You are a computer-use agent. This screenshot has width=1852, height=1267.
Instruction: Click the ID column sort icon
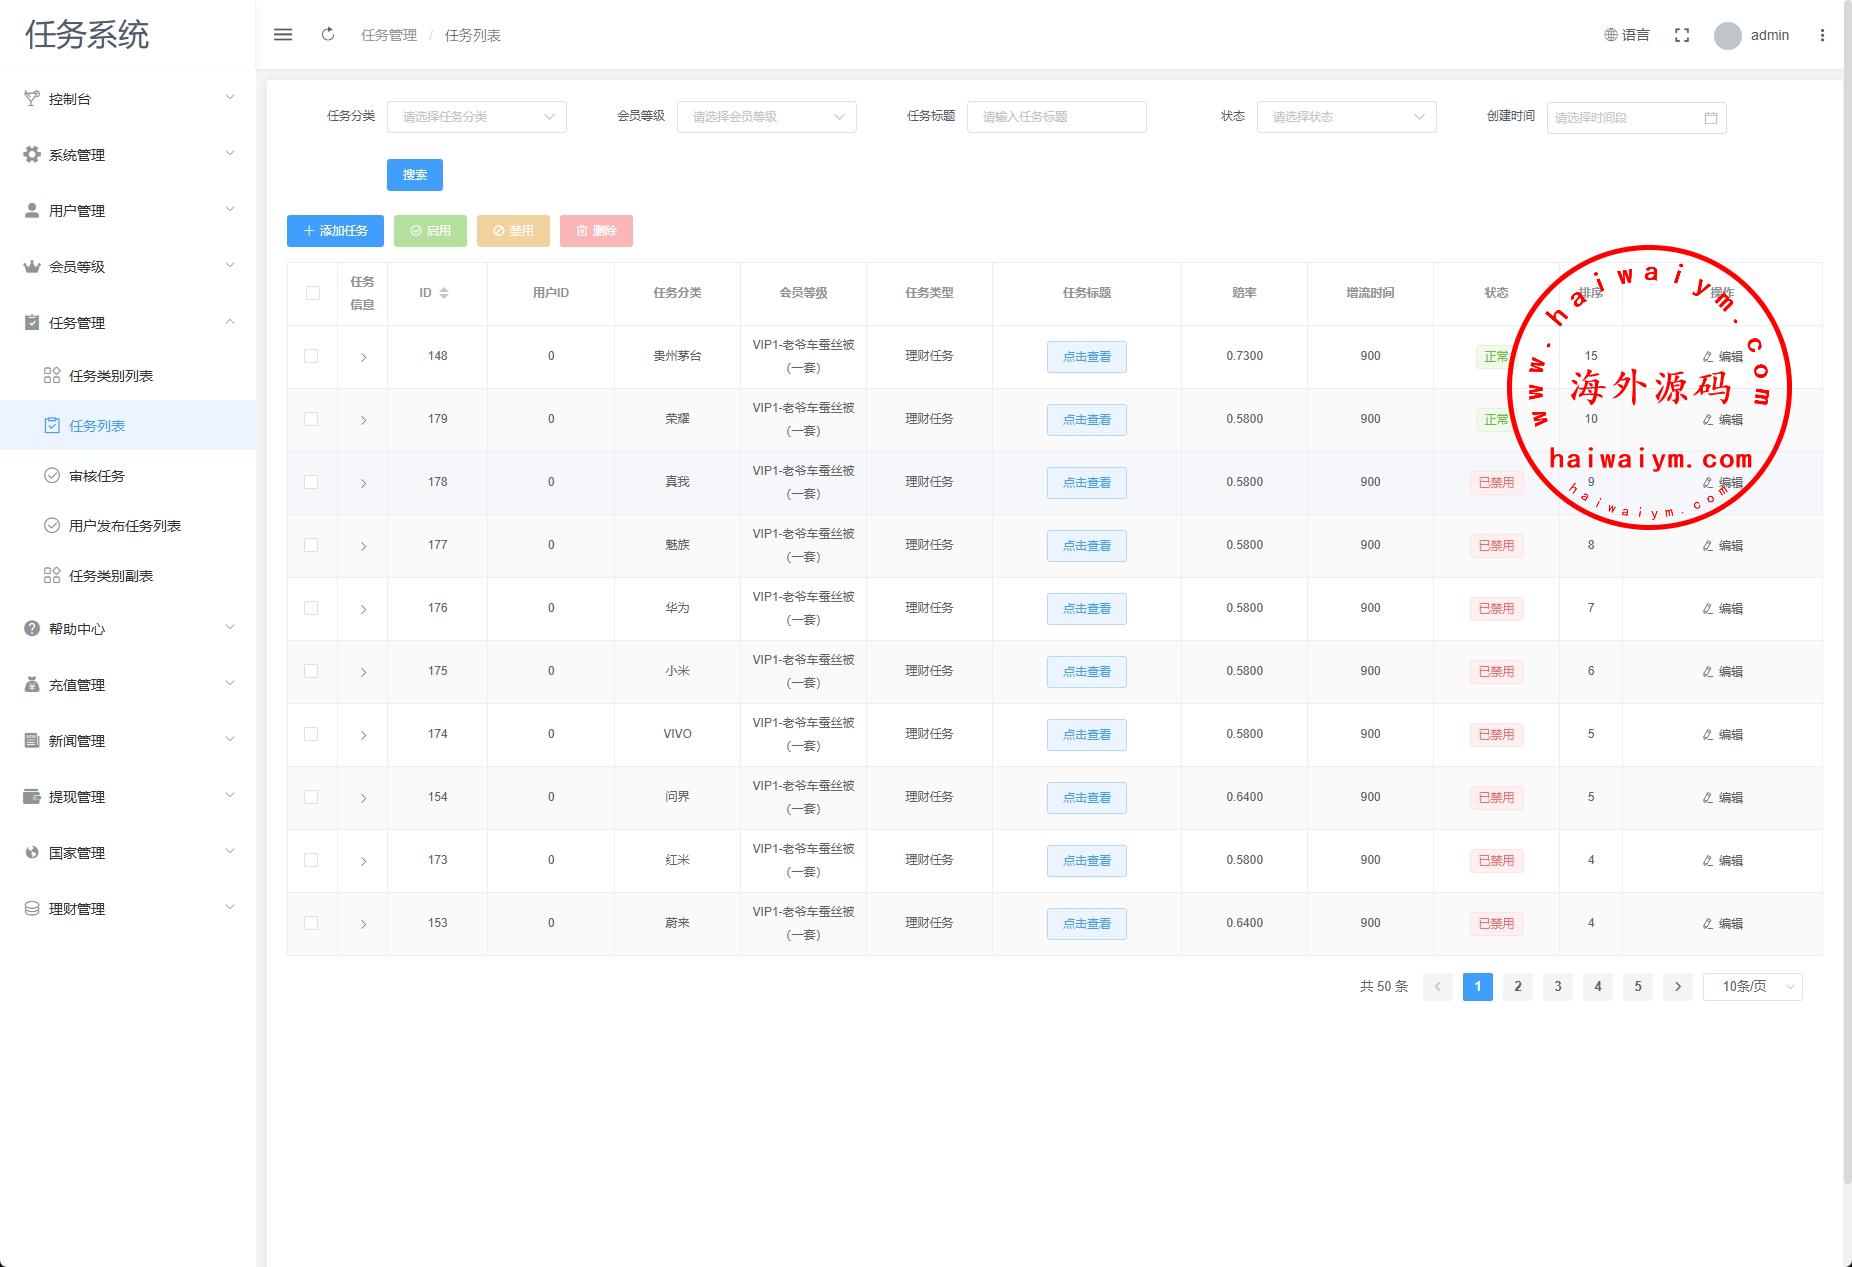point(444,293)
